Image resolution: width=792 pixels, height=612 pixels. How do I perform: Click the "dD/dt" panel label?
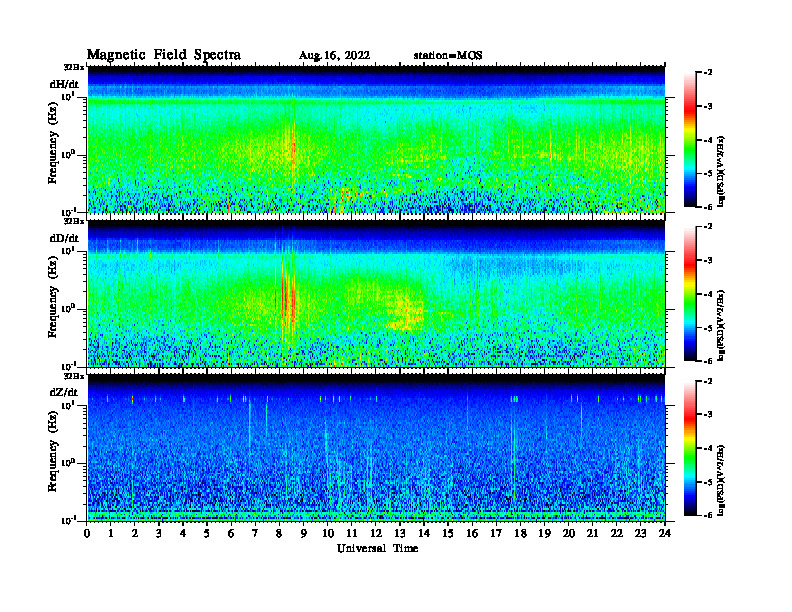click(64, 238)
